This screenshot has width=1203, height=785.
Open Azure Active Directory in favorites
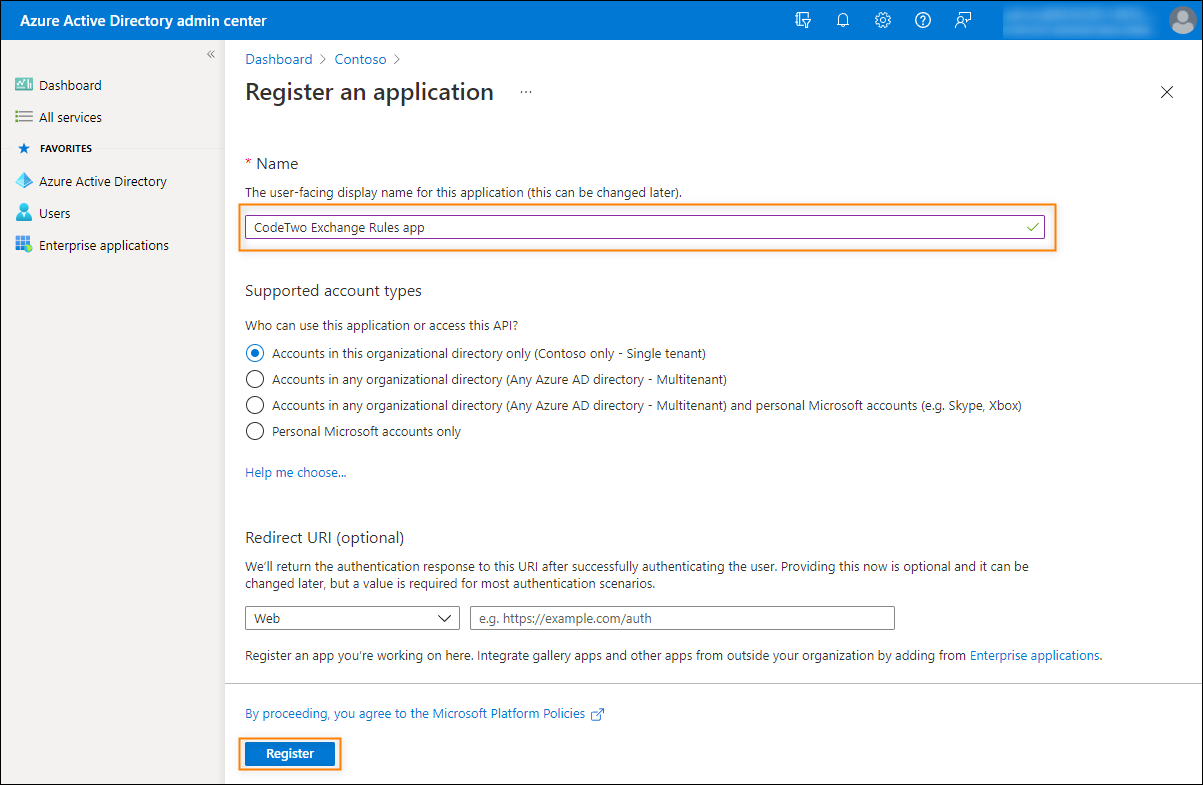tap(103, 181)
